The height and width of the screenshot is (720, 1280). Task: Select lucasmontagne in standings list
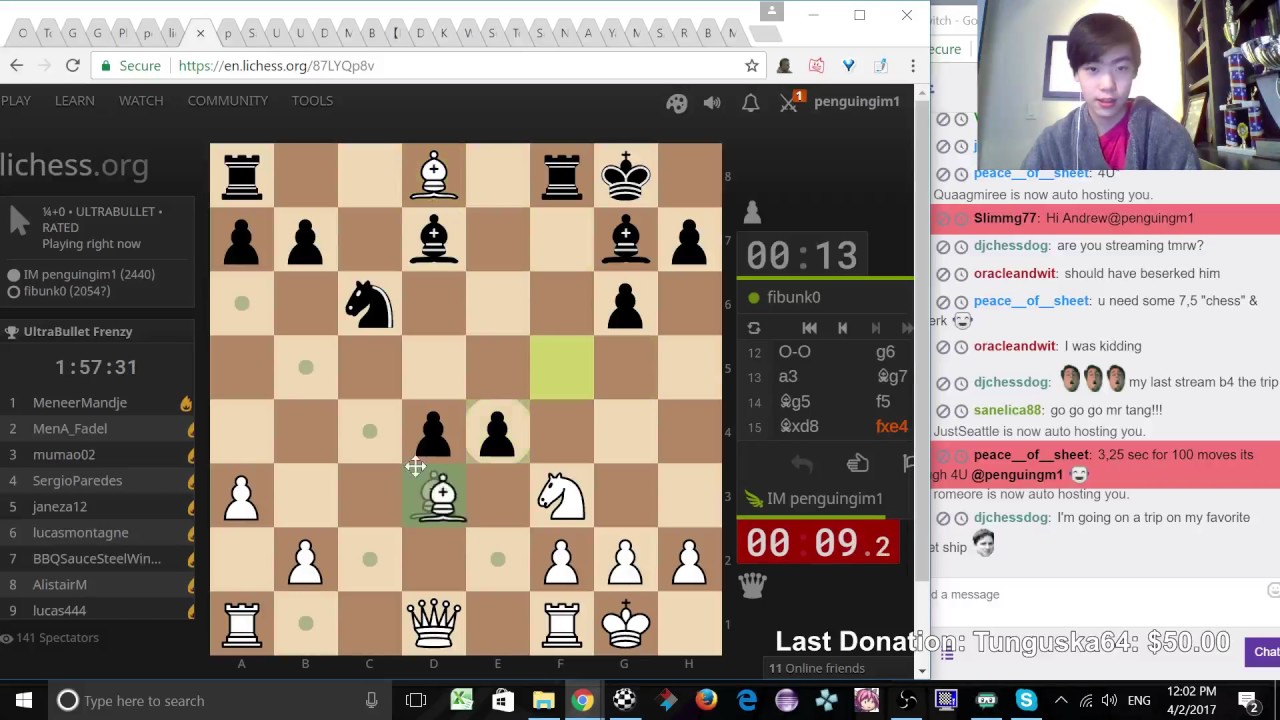pos(81,532)
